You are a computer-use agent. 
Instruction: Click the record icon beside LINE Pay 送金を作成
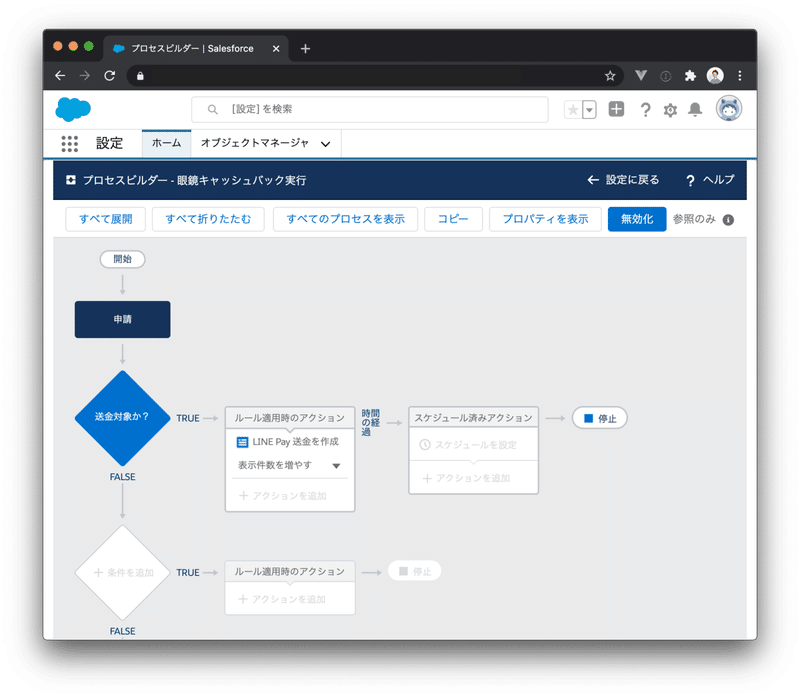pyautogui.click(x=242, y=442)
